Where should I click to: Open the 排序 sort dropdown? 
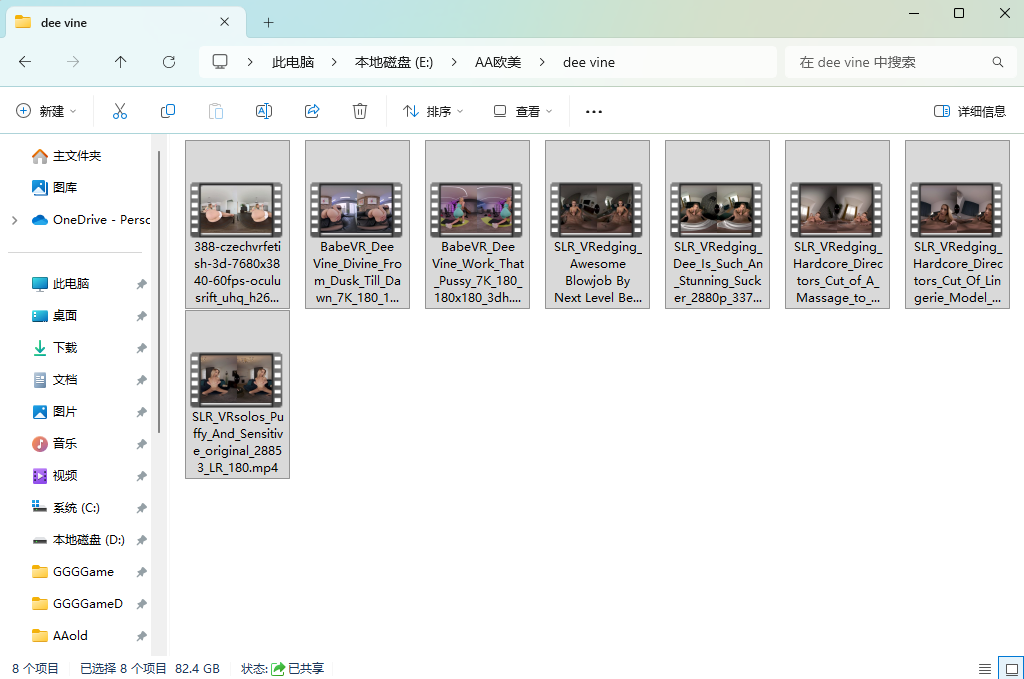click(433, 111)
